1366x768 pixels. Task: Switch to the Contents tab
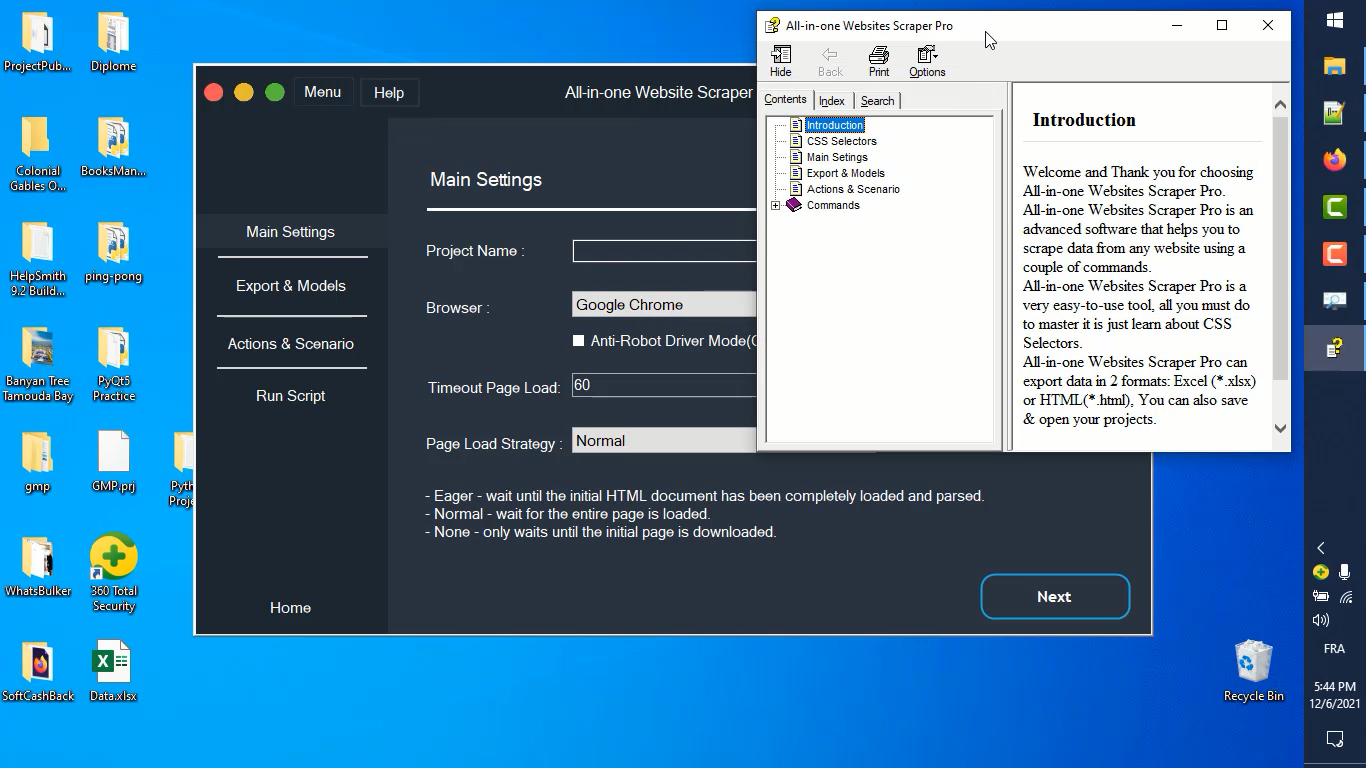pos(785,99)
